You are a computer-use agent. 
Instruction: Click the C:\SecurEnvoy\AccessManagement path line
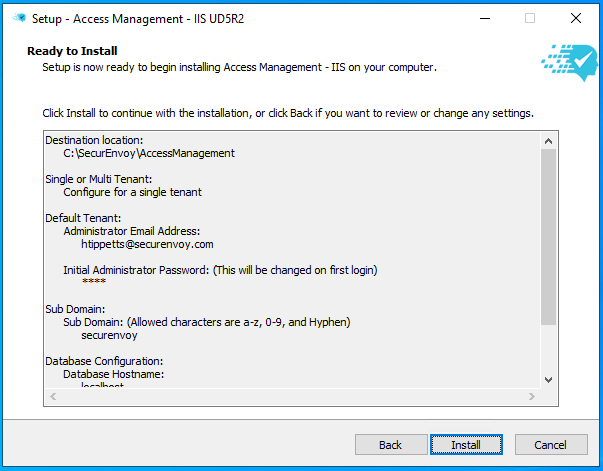(x=148, y=153)
